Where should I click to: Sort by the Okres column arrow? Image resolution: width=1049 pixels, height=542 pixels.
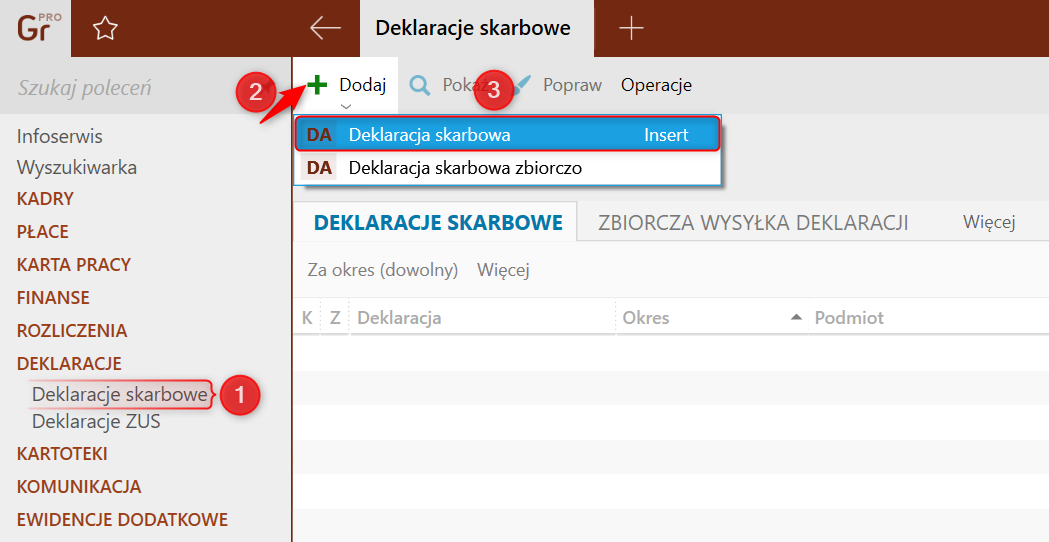click(x=796, y=317)
